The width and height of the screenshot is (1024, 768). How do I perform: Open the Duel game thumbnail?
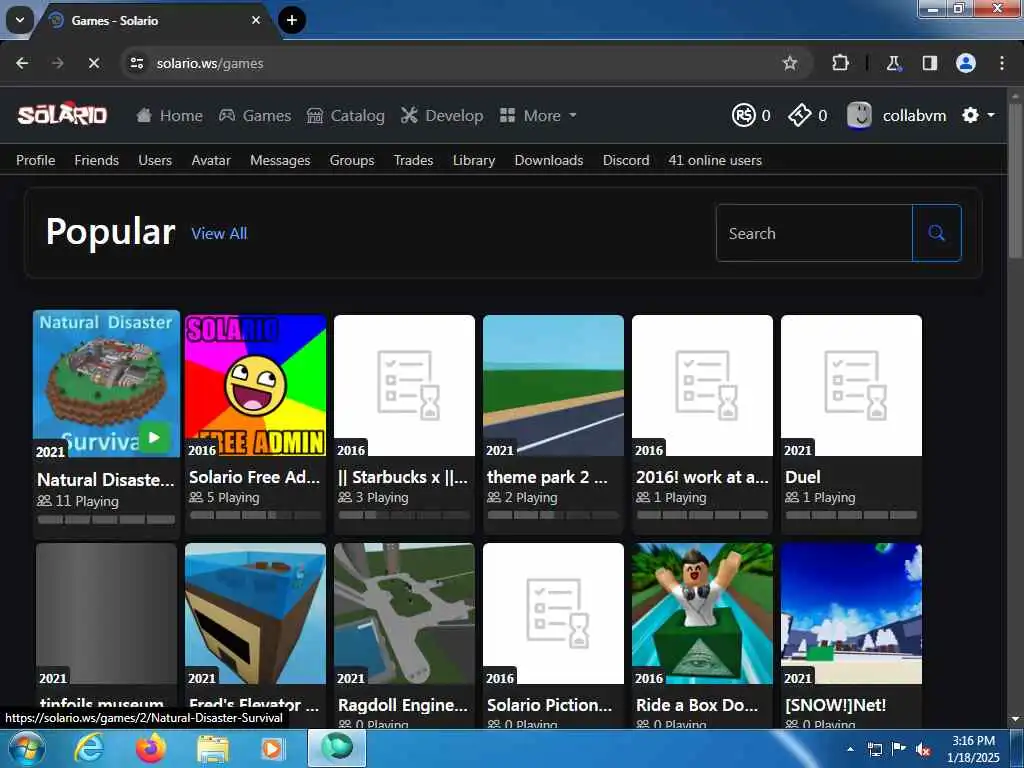coord(851,385)
